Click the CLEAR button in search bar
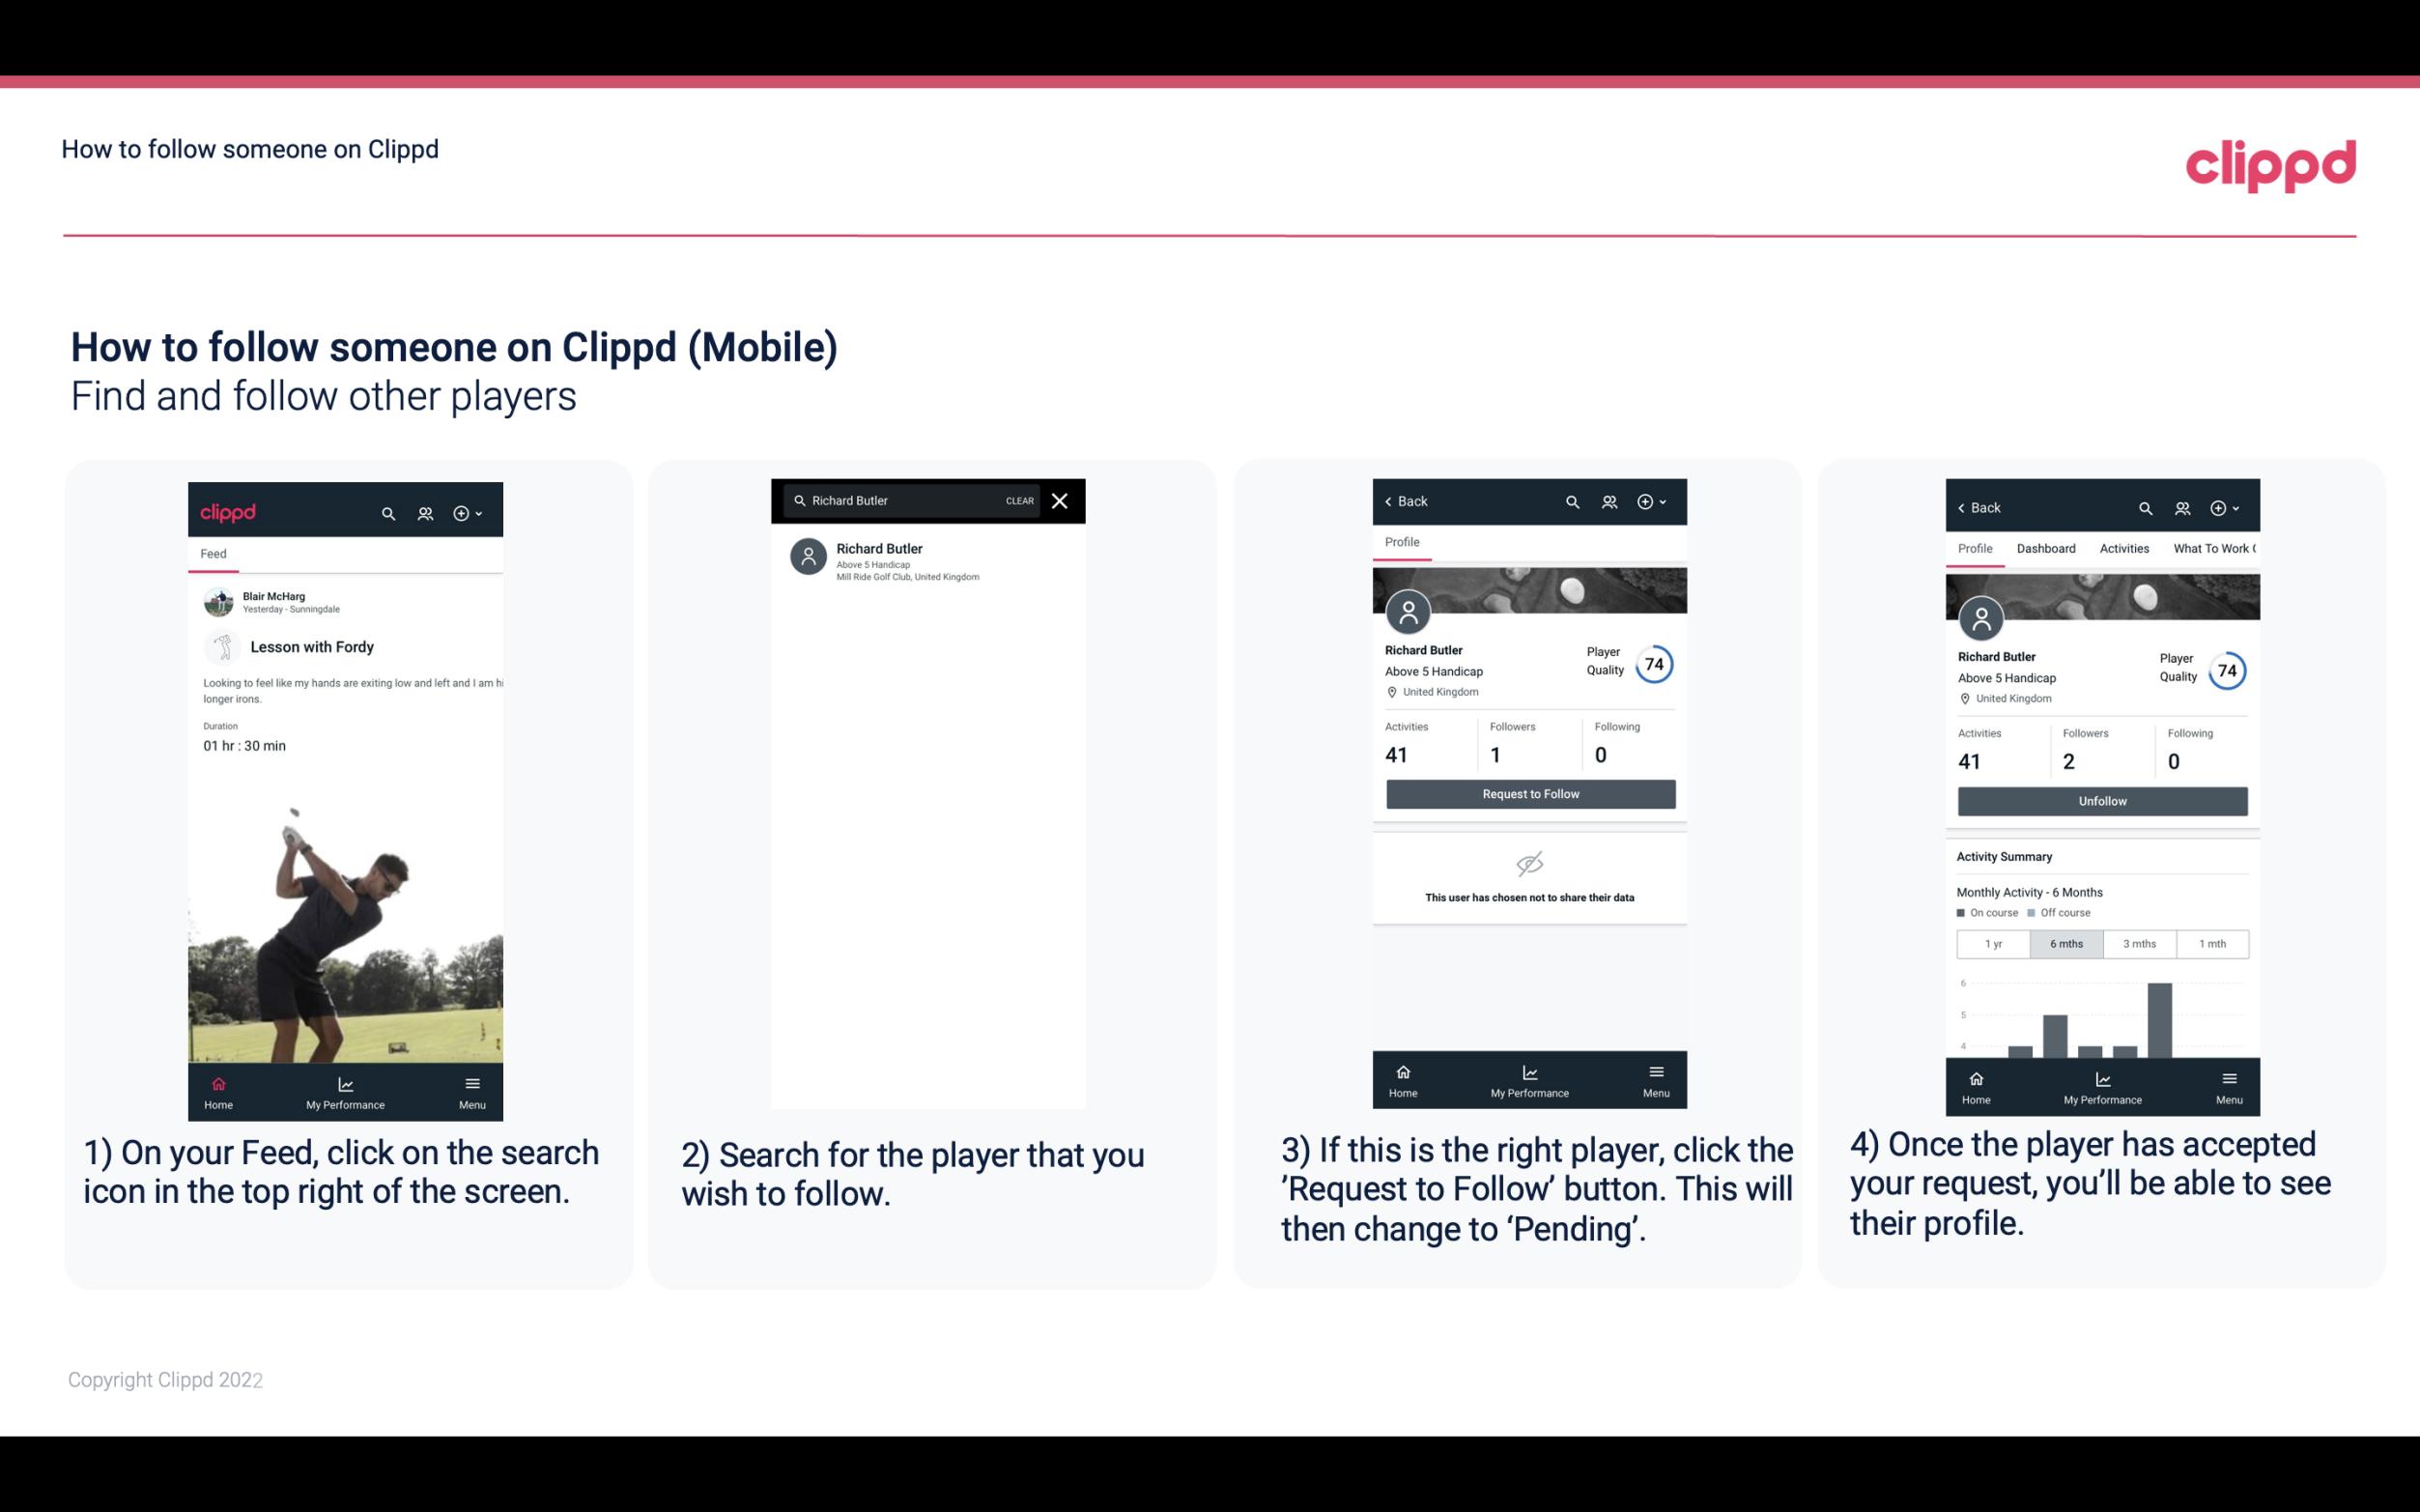 pos(1016,501)
